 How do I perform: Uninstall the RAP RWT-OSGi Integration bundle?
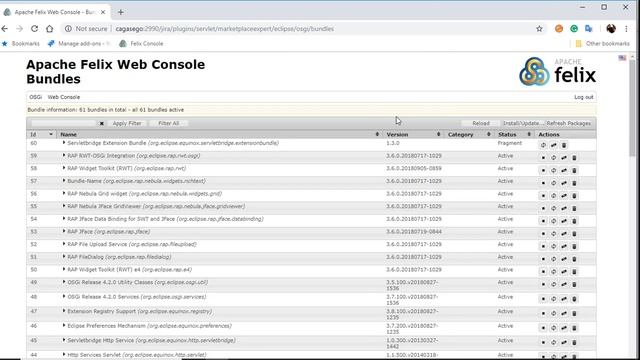(x=574, y=158)
